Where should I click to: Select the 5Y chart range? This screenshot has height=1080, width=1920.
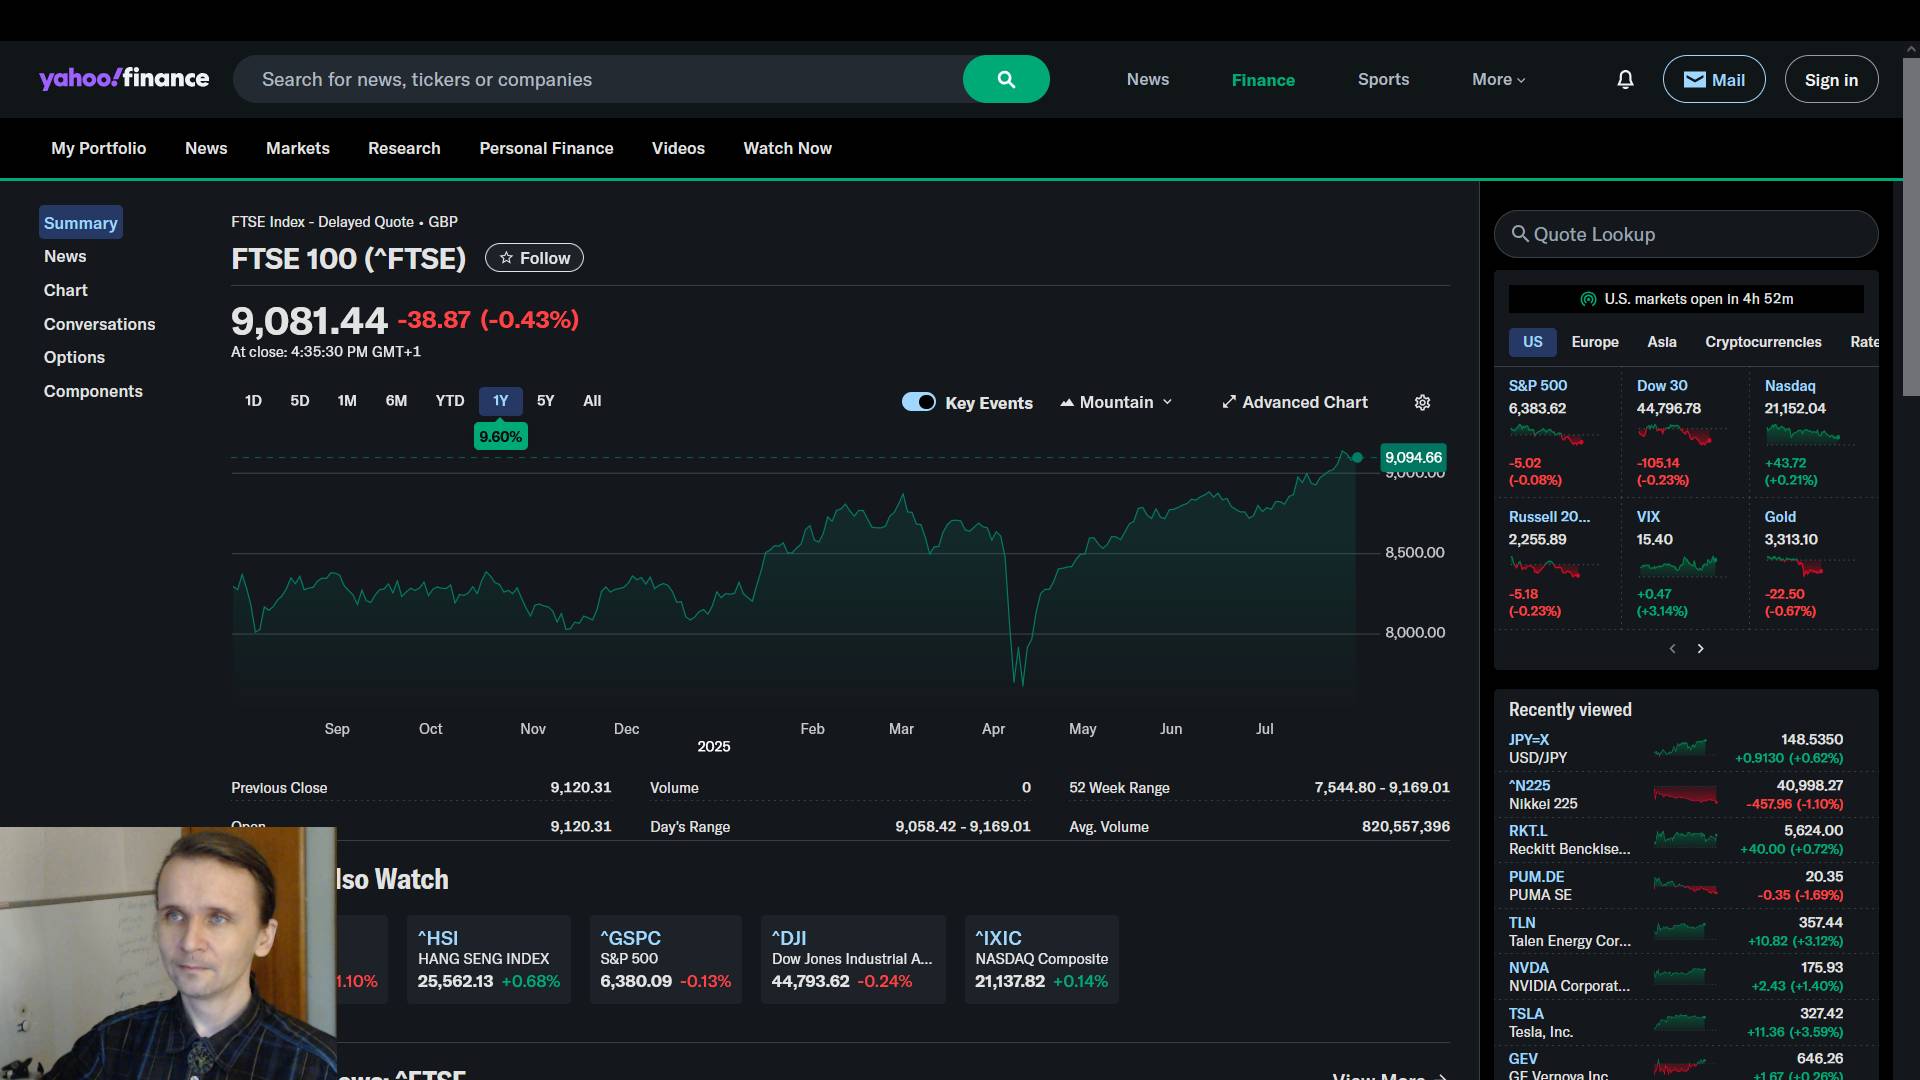(x=545, y=401)
